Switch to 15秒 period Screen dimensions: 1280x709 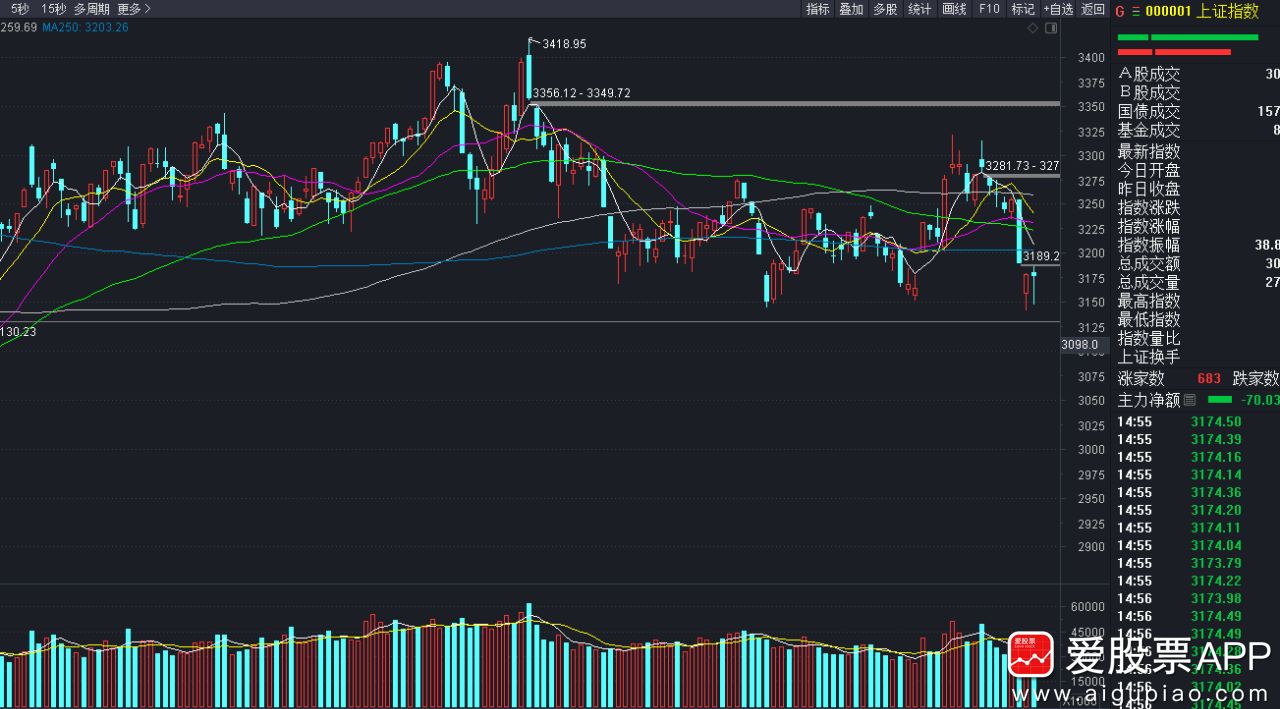coord(54,9)
